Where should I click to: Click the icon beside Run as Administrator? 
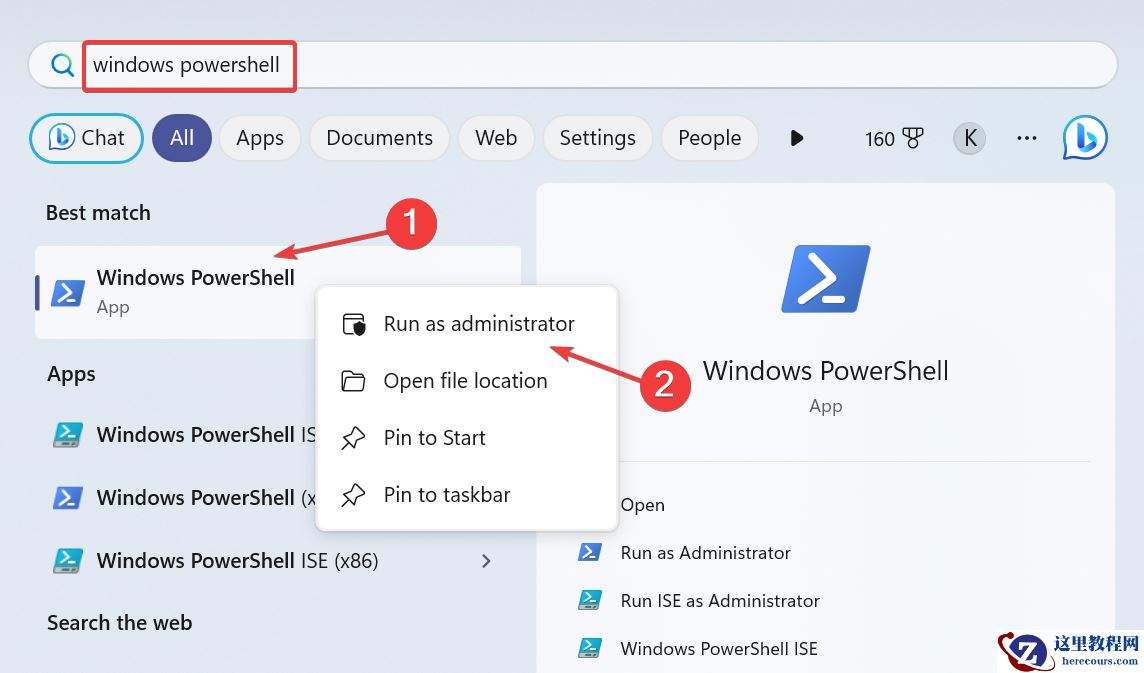pos(590,553)
